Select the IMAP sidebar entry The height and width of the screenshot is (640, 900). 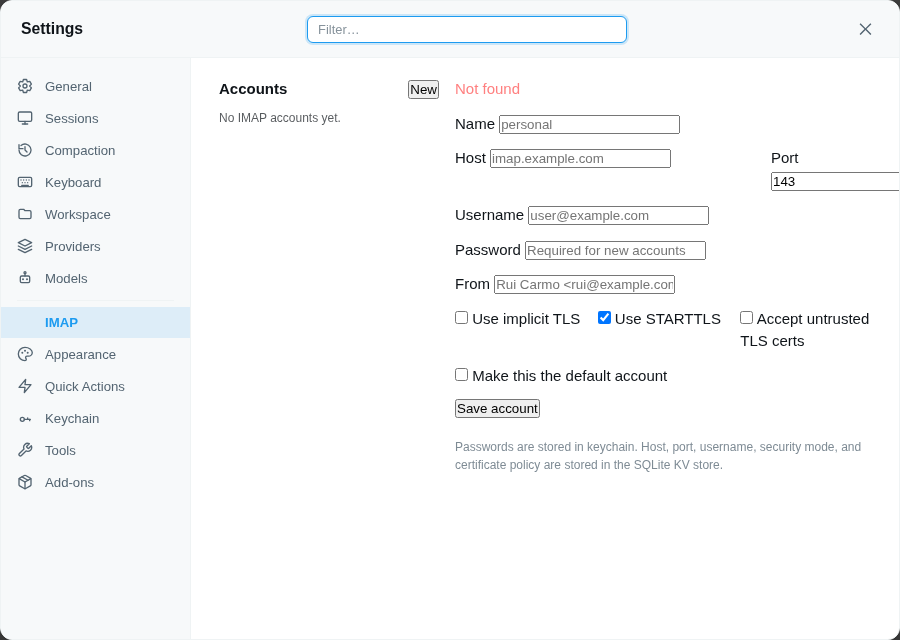[95, 323]
